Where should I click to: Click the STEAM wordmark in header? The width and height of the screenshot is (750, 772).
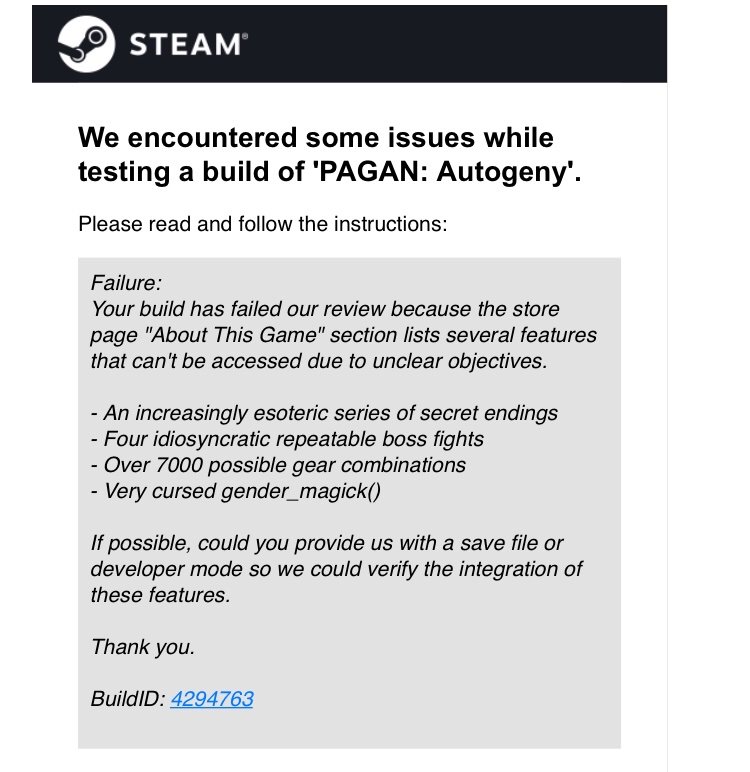point(189,44)
